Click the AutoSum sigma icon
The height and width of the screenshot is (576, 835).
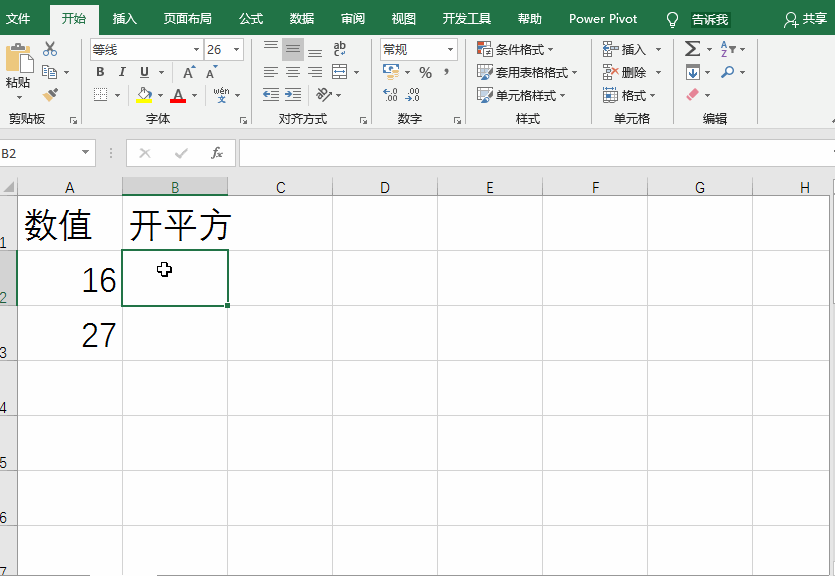tap(692, 49)
